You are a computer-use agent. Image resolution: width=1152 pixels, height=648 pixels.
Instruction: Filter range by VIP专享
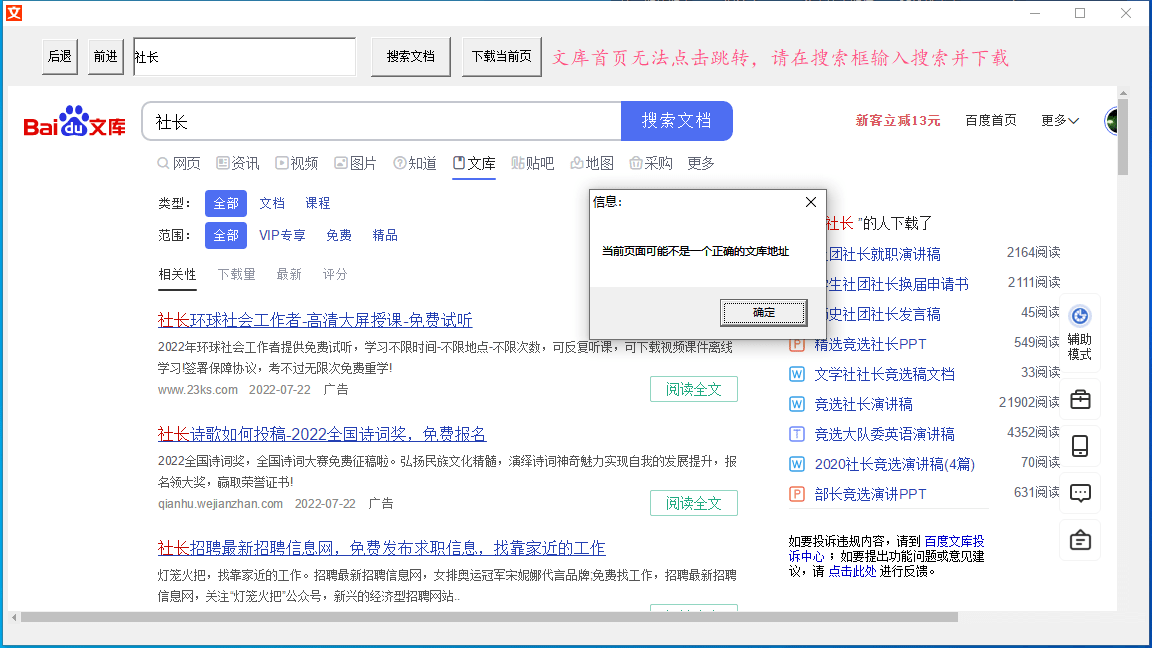(x=282, y=236)
